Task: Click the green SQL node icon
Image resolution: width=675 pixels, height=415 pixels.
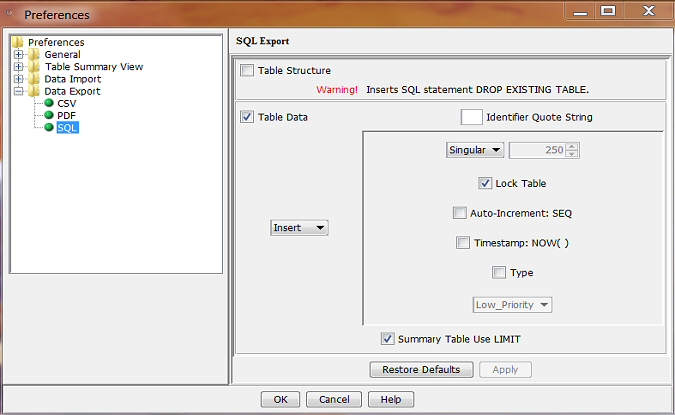Action: [x=49, y=128]
